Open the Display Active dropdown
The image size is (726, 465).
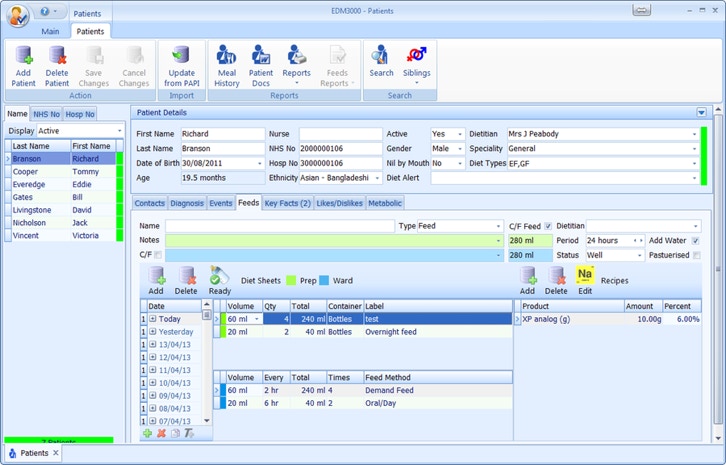tap(119, 131)
